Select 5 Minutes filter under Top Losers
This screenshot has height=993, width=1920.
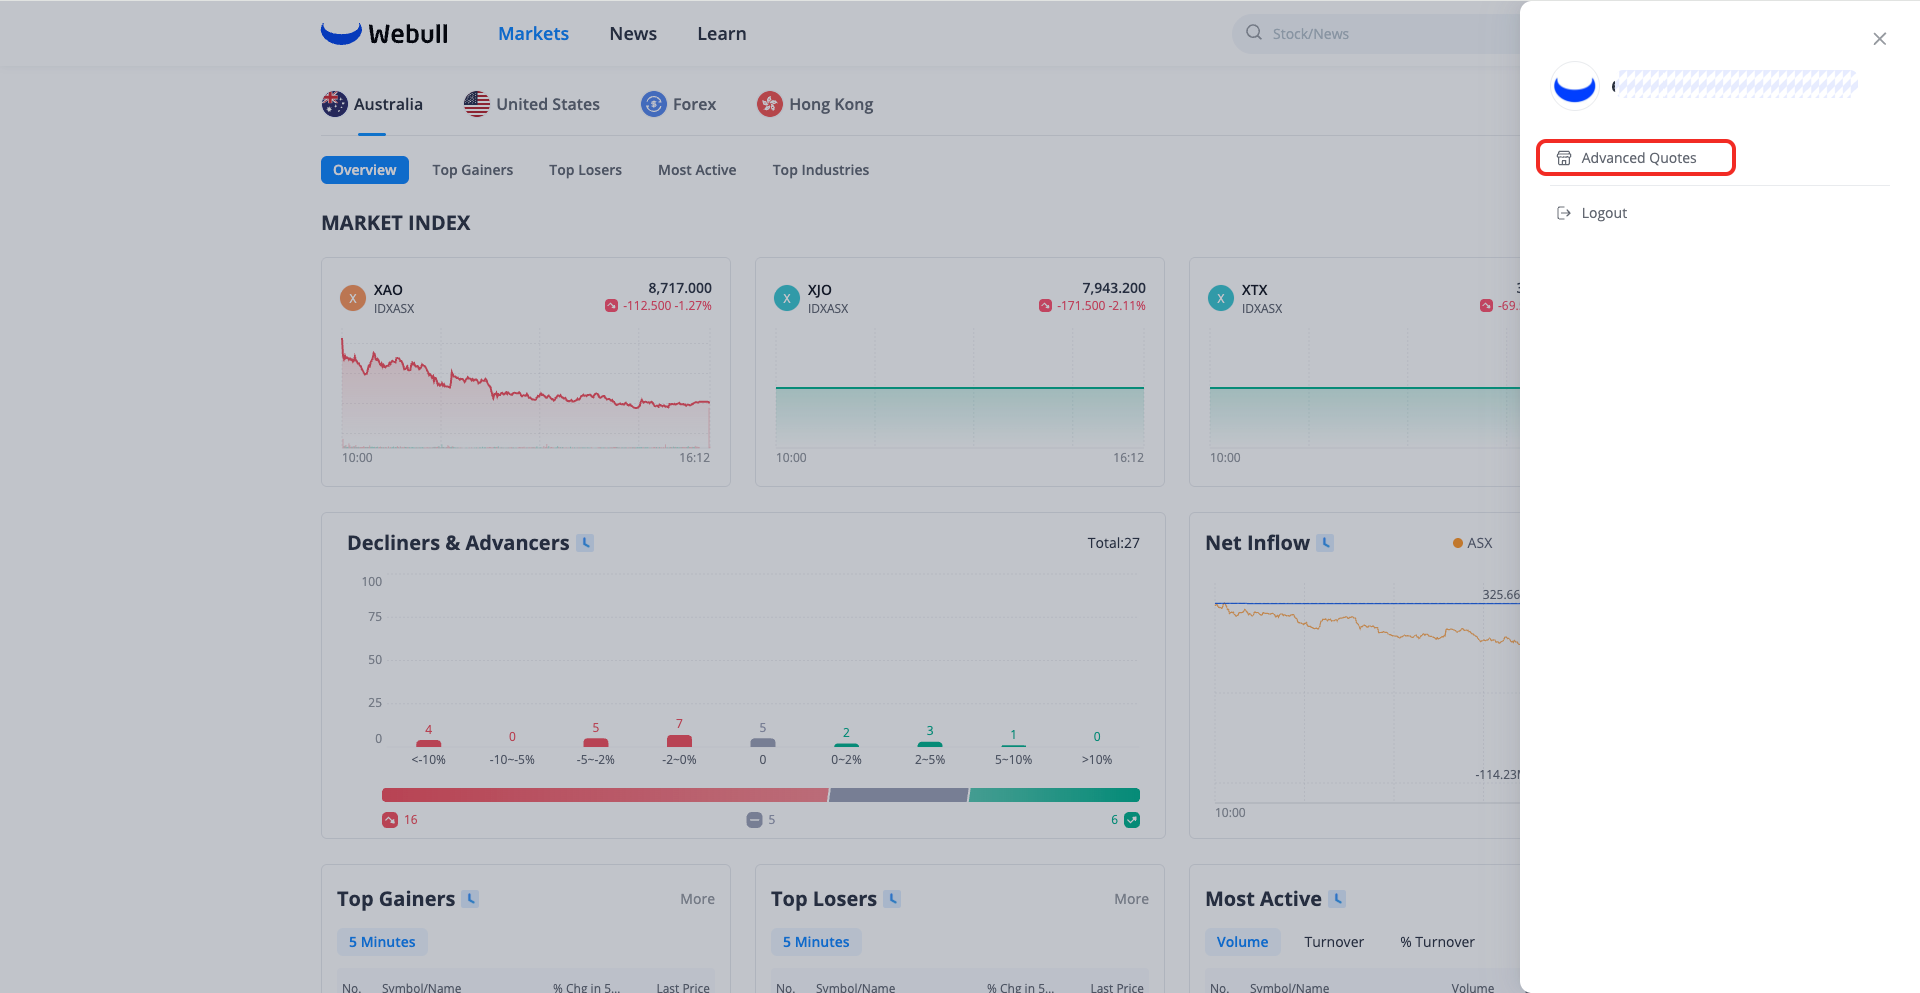(816, 942)
